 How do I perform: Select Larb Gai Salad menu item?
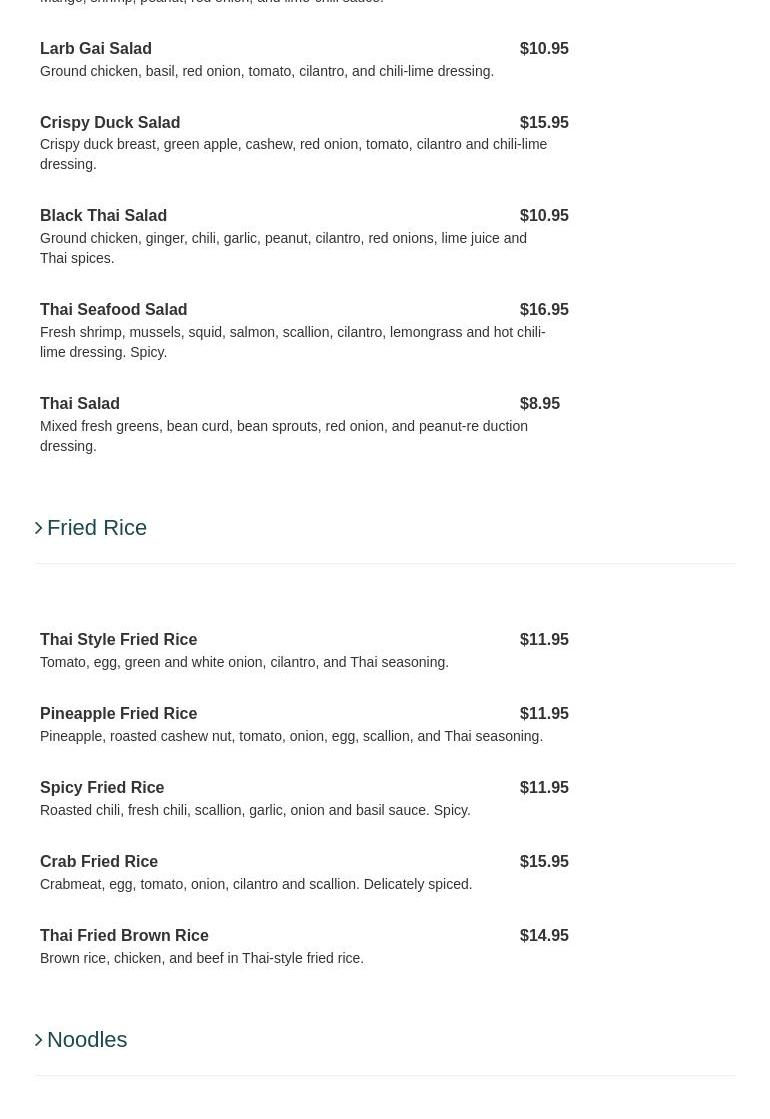(x=96, y=49)
